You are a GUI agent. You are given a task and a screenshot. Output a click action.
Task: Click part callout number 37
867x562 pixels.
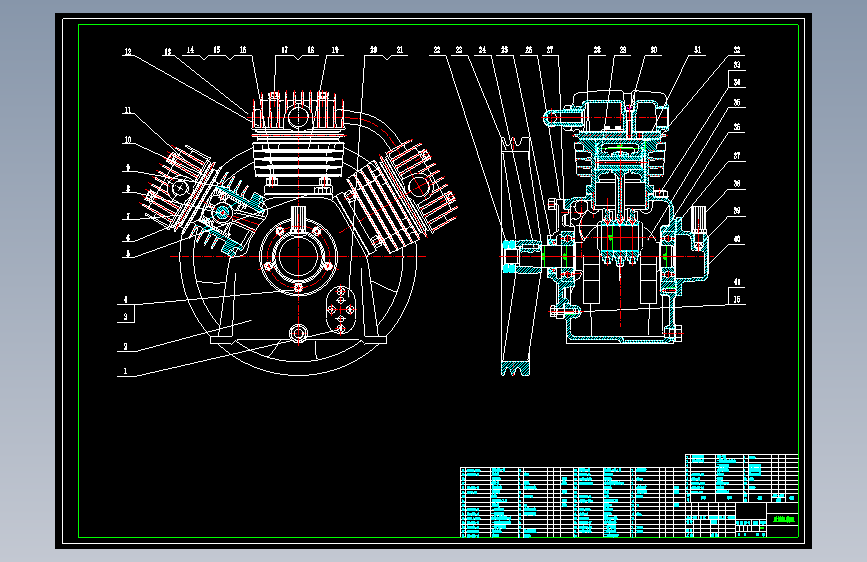point(737,155)
